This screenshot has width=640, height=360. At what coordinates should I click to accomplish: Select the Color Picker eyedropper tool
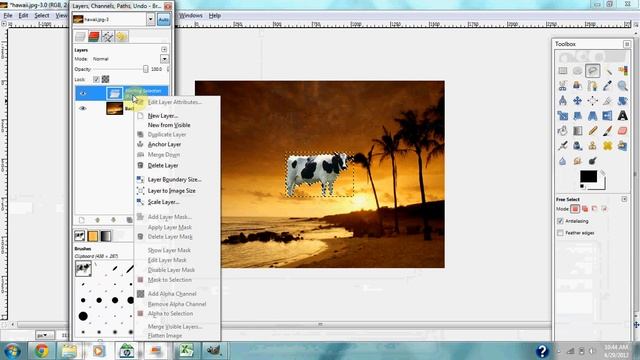coord(608,86)
